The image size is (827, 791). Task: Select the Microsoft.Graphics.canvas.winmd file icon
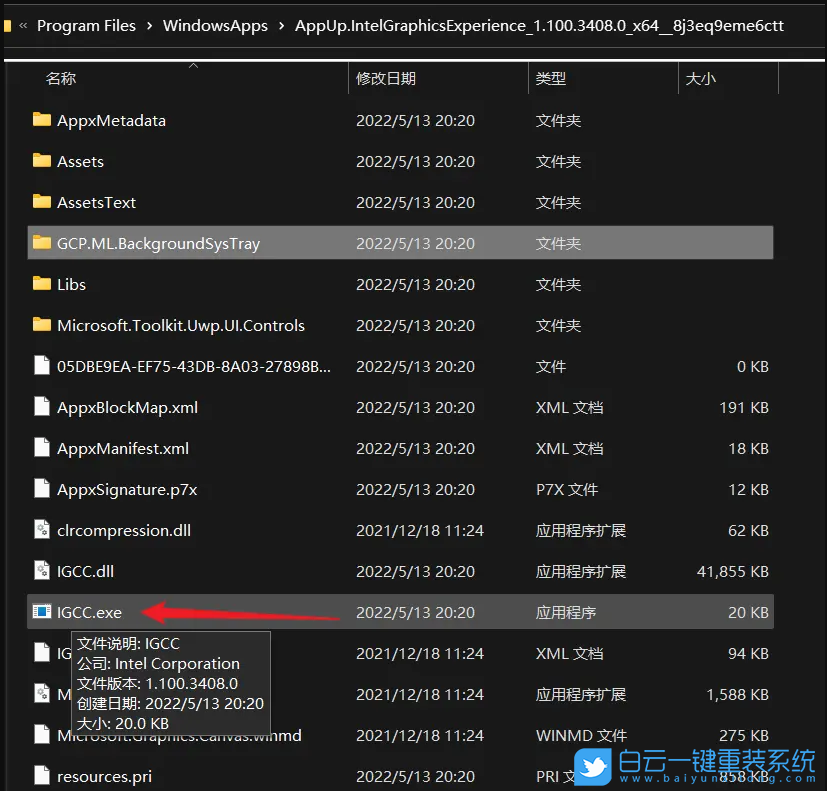pyautogui.click(x=41, y=735)
